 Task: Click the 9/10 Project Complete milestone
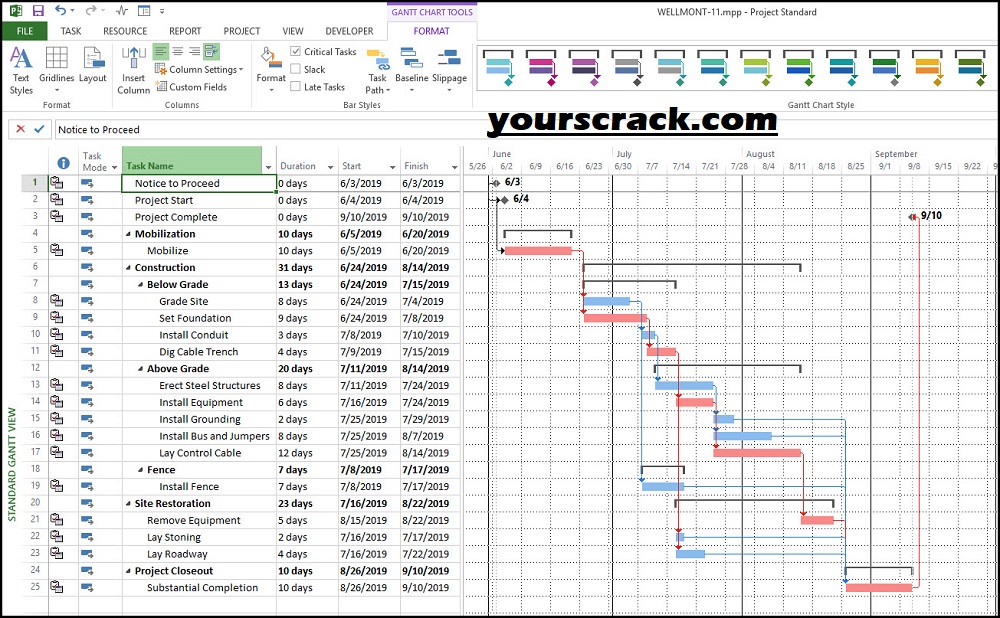(913, 217)
